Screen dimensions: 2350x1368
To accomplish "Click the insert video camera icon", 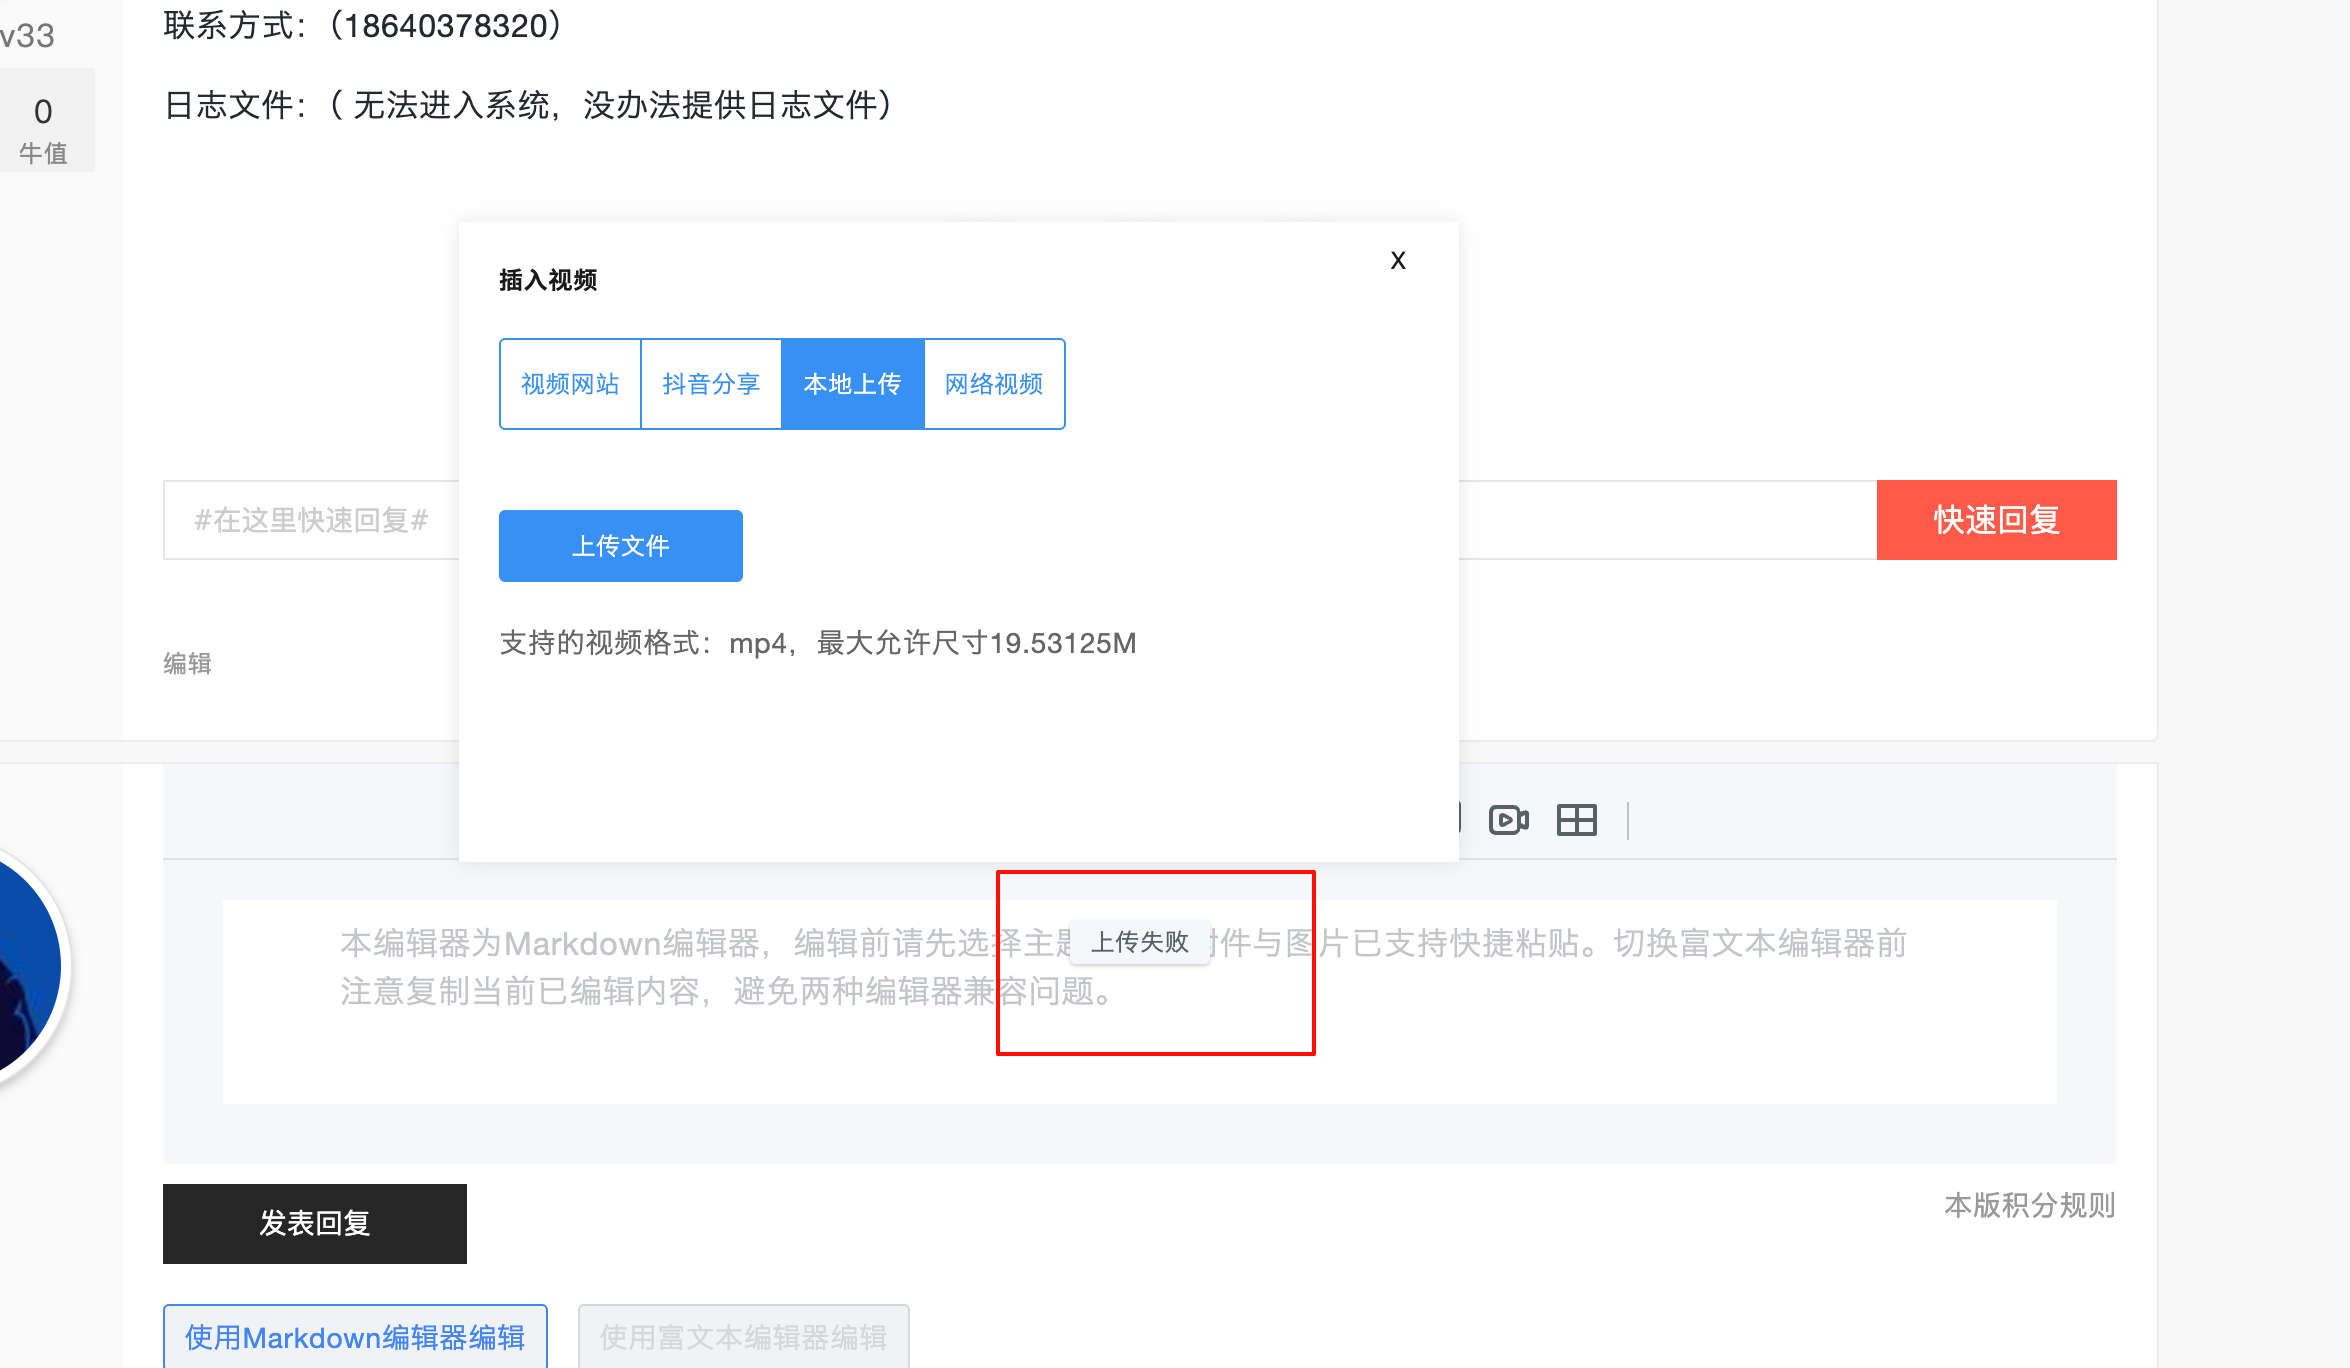I will point(1508,820).
